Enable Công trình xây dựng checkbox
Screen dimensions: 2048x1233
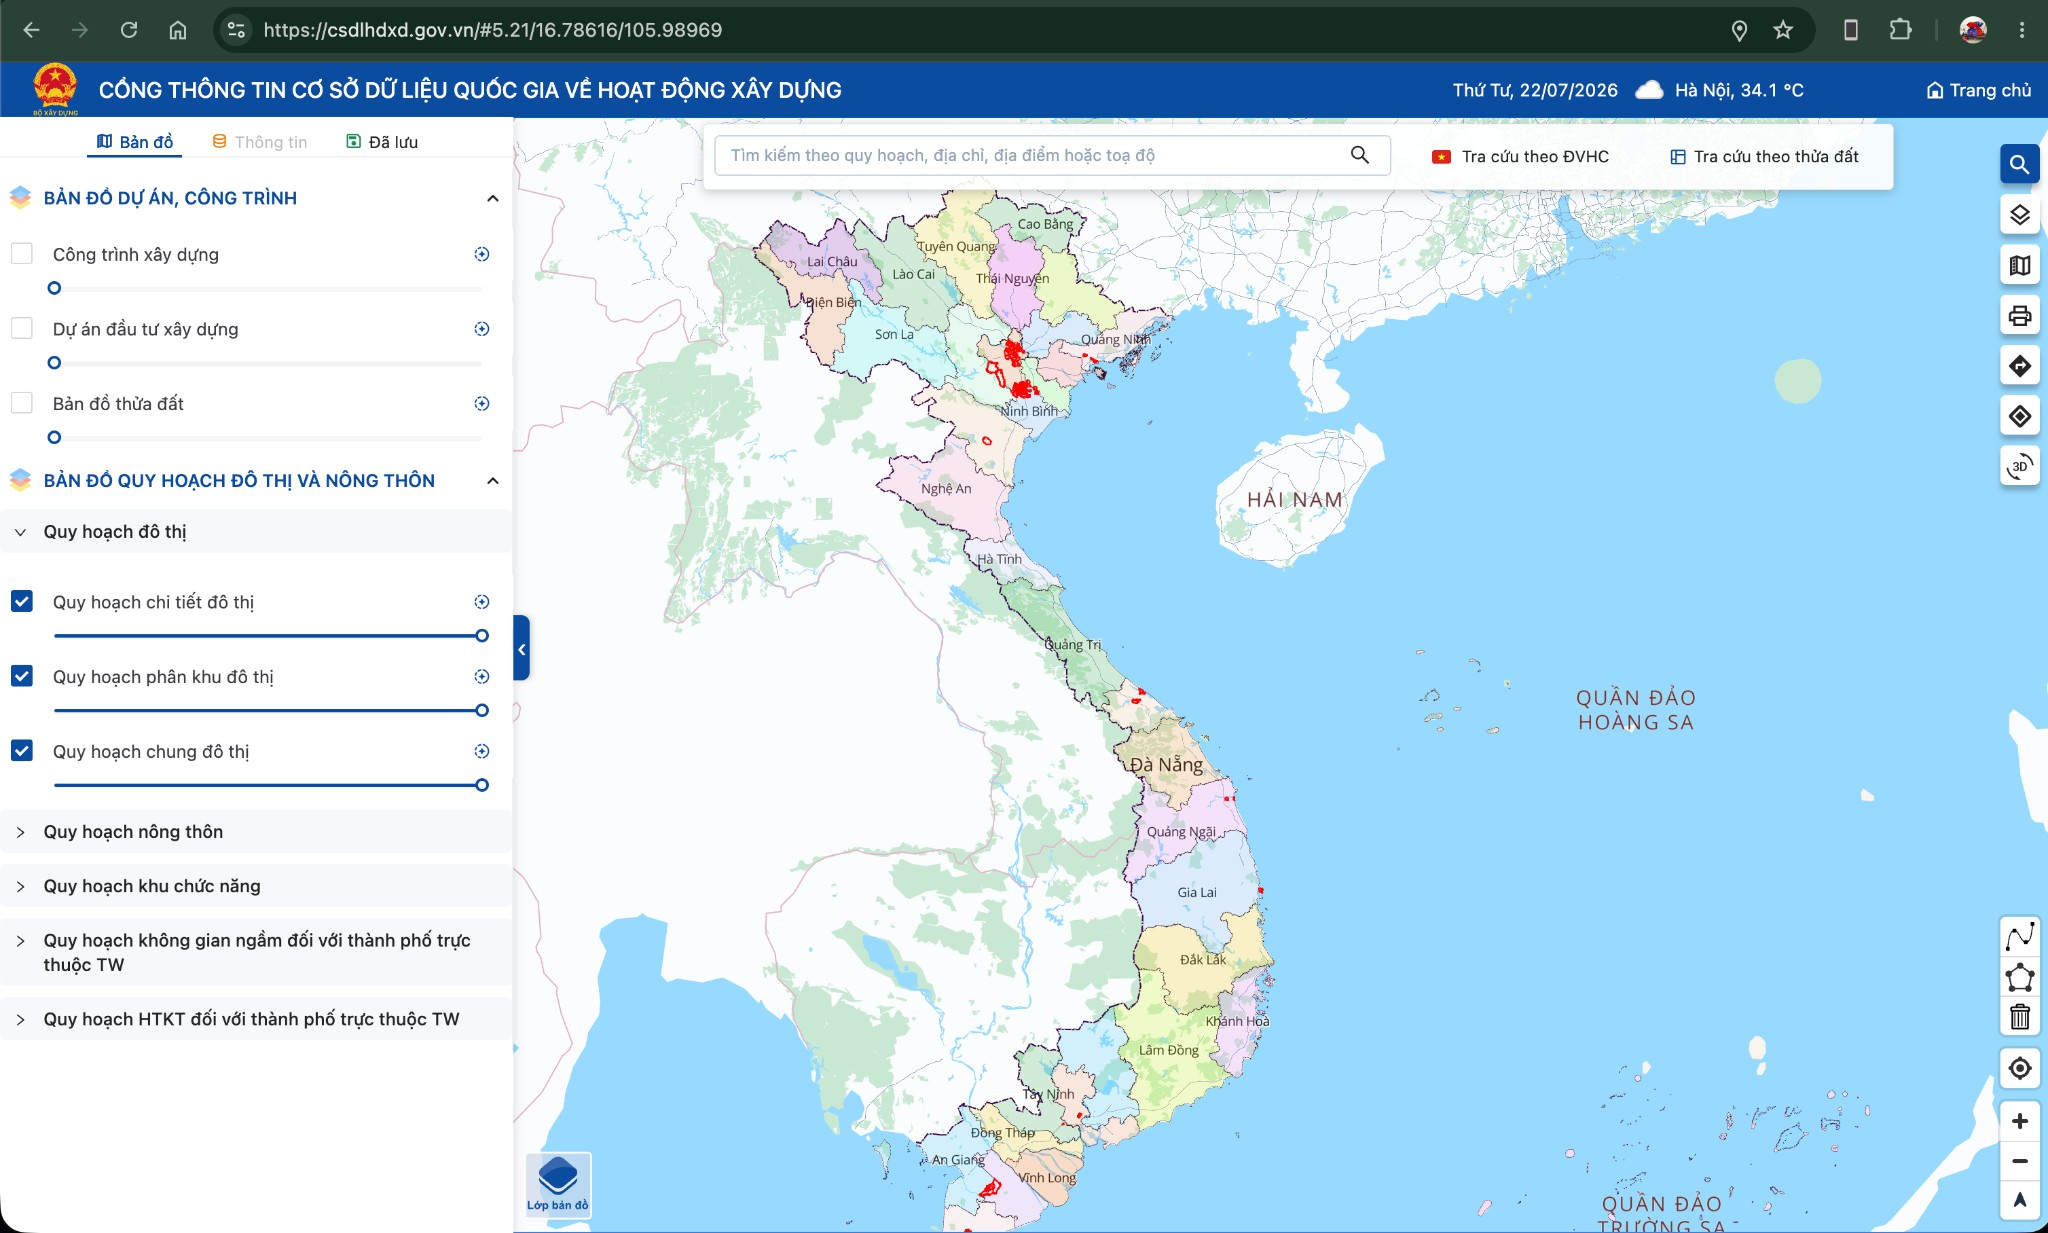pyautogui.click(x=22, y=254)
